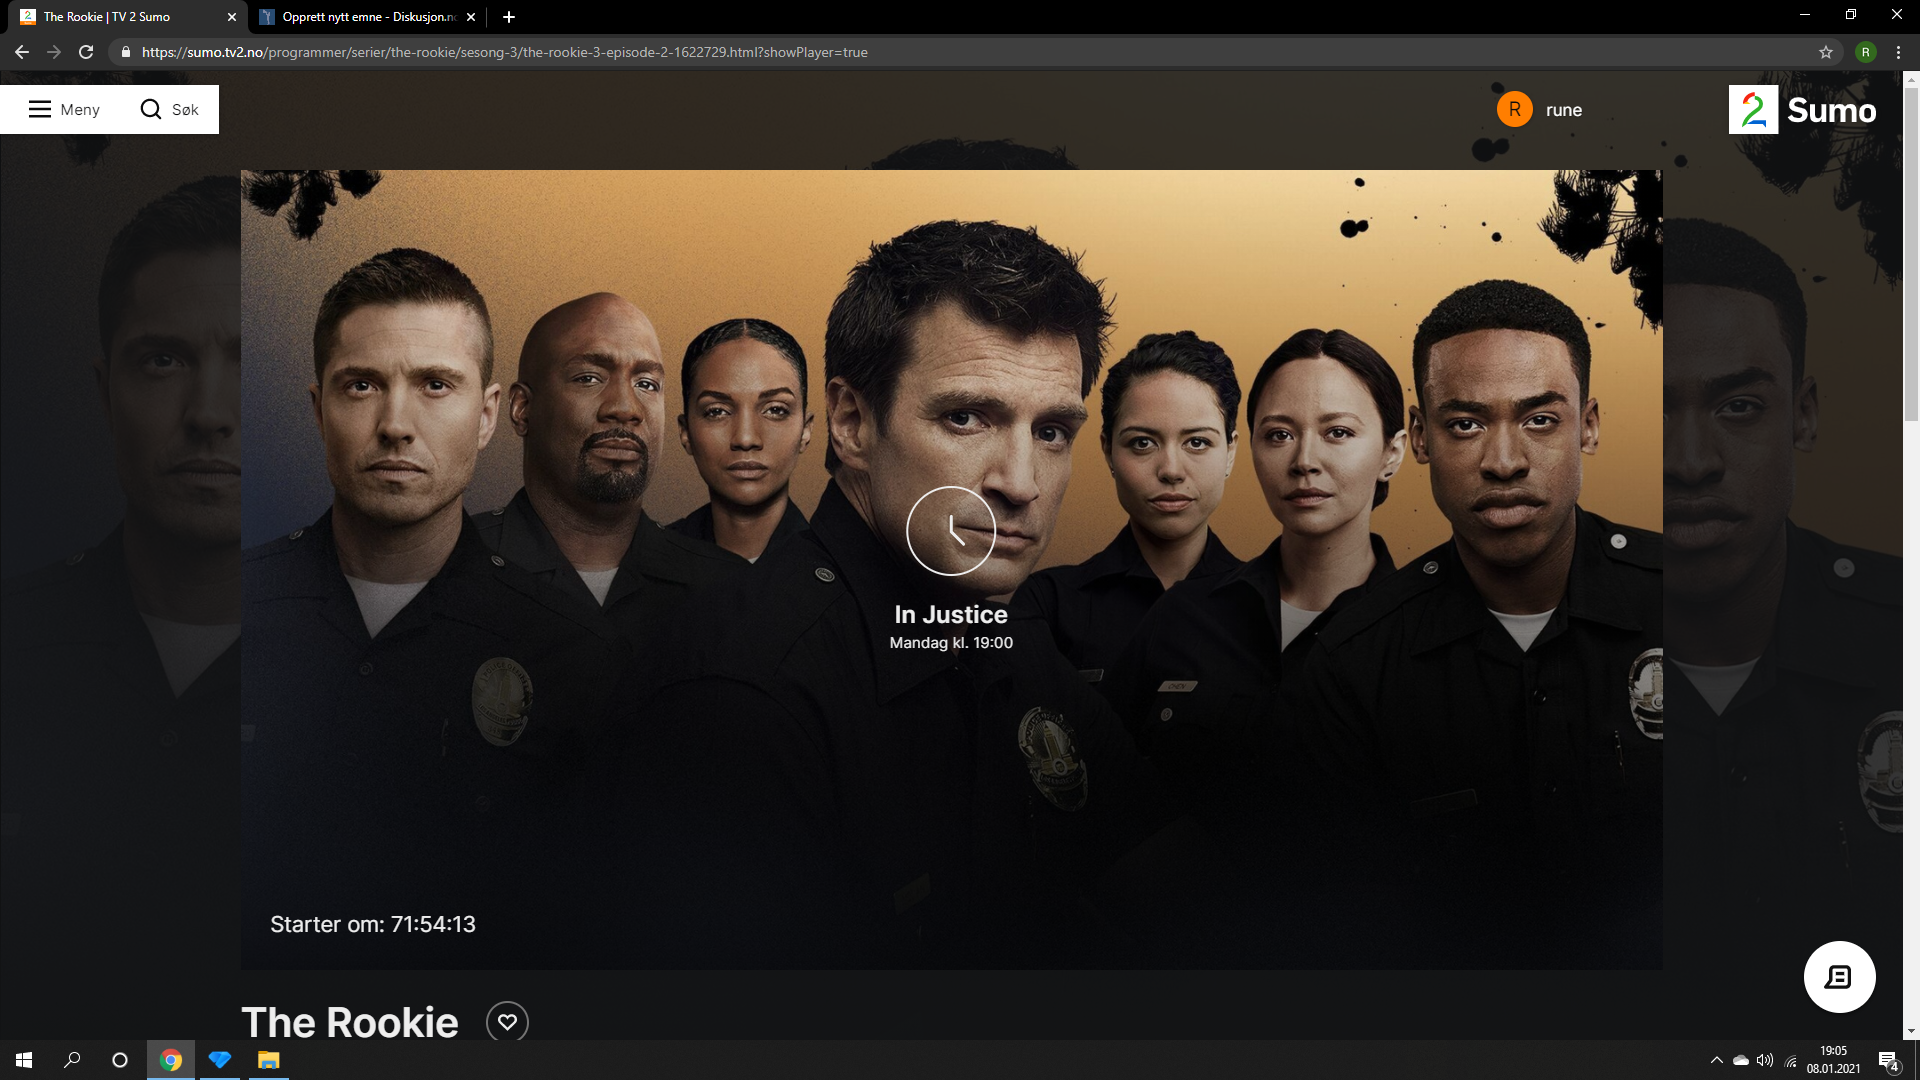The image size is (1920, 1080).
Task: Open Chrome profile R button
Action: (x=1865, y=52)
